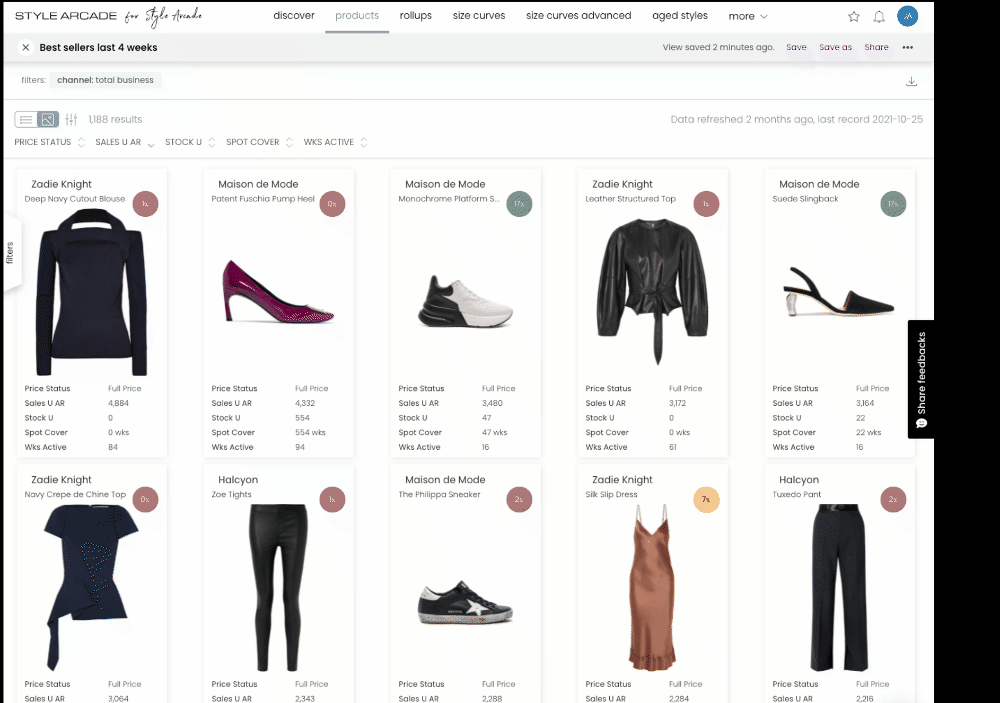This screenshot has height=703, width=1000.
Task: Click the Save as button
Action: (835, 47)
